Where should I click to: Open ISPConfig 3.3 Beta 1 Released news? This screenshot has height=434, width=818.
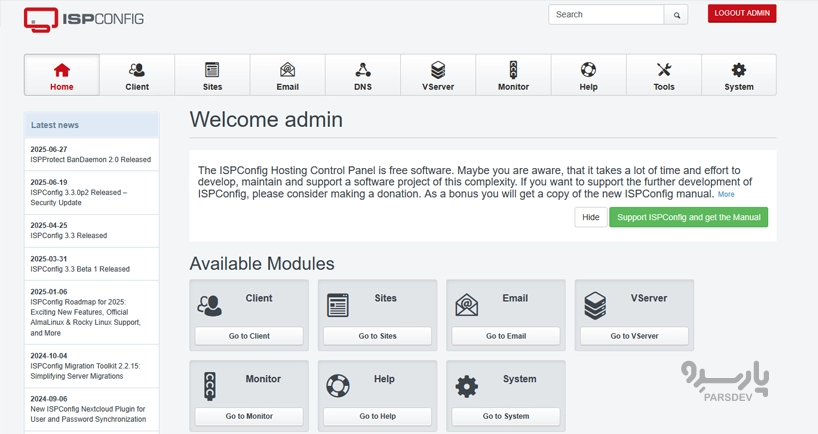(80, 269)
